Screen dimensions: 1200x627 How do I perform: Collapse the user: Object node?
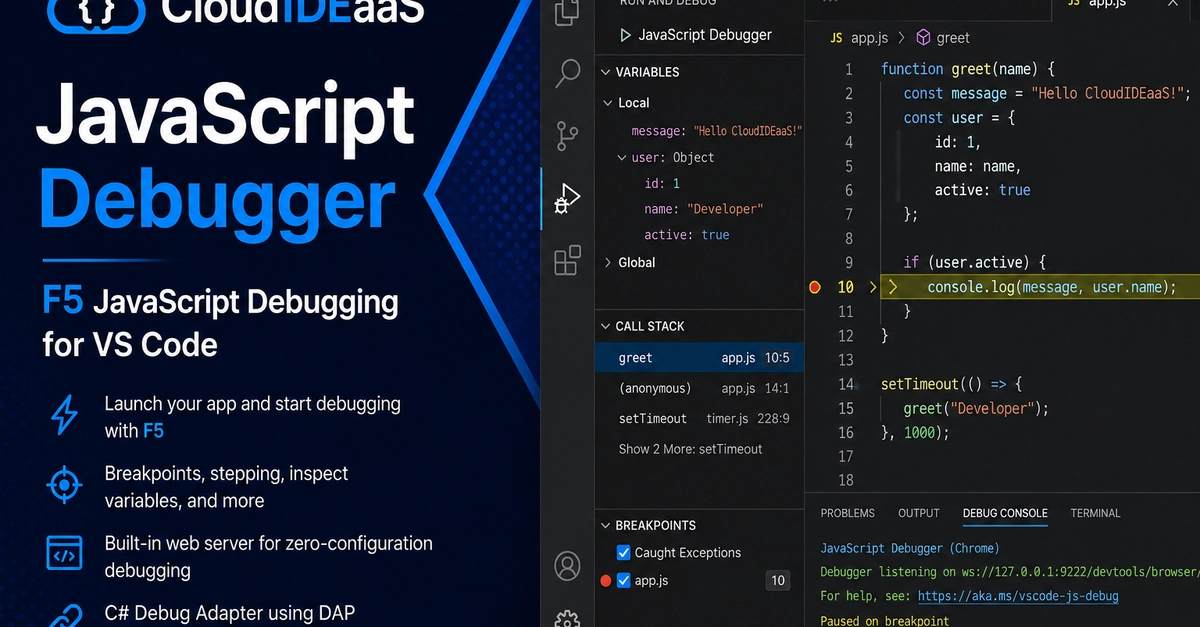point(623,157)
